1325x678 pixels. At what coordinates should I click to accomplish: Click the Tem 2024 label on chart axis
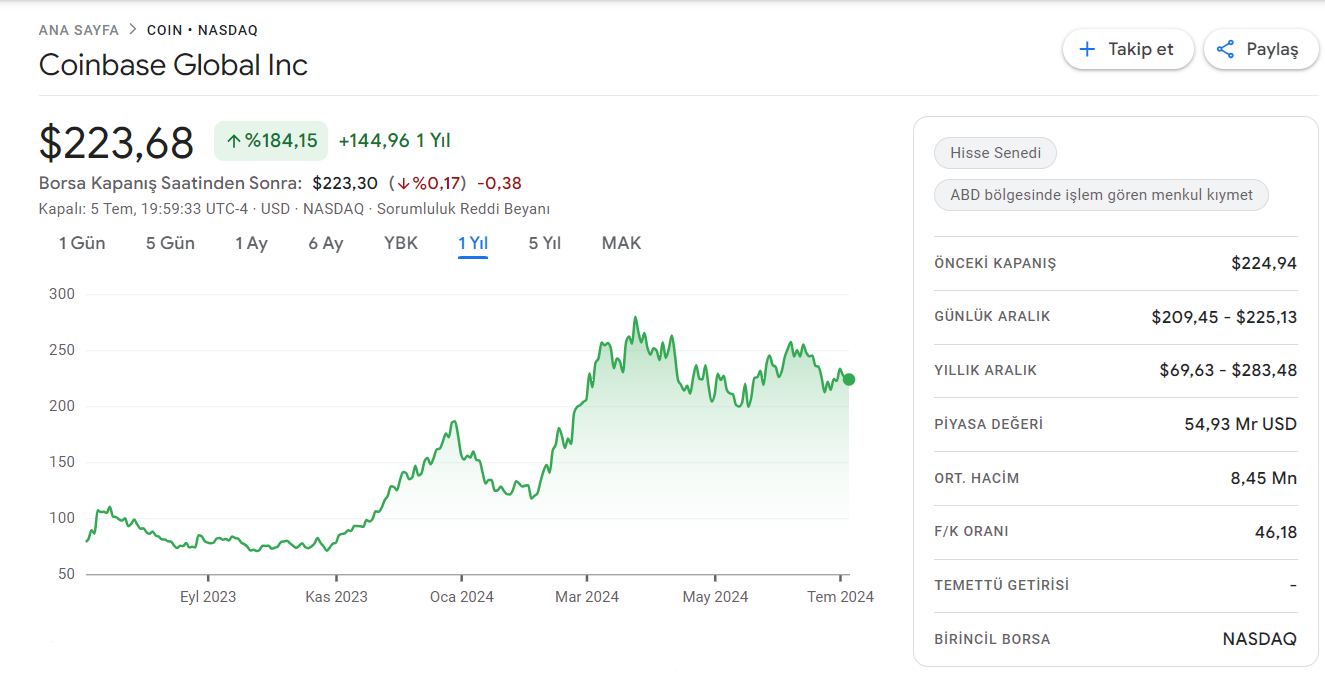(x=839, y=595)
